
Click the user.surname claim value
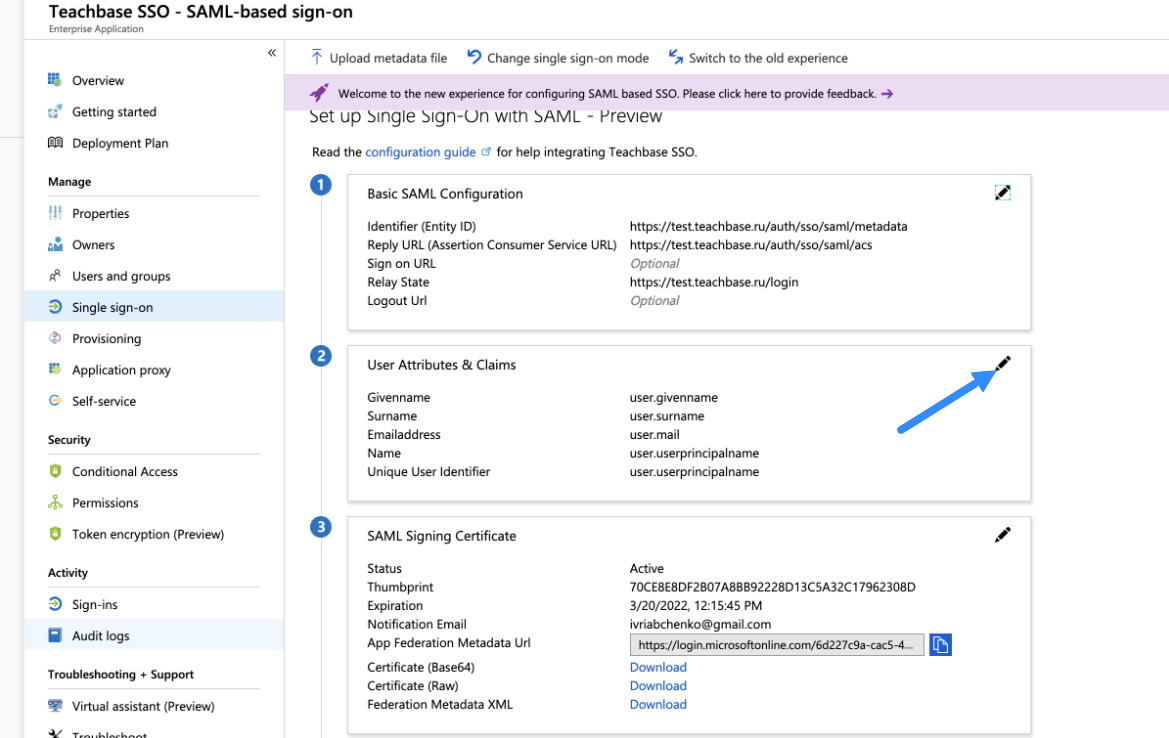[667, 417]
